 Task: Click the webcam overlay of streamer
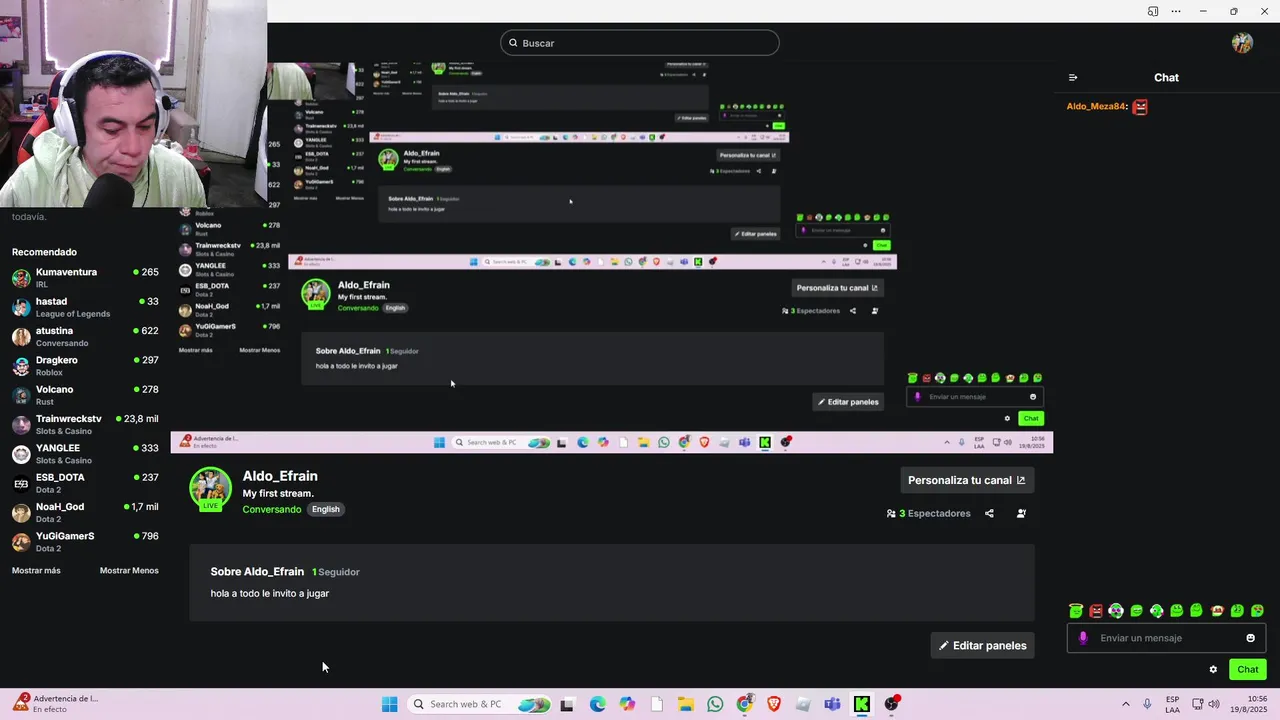[x=133, y=103]
